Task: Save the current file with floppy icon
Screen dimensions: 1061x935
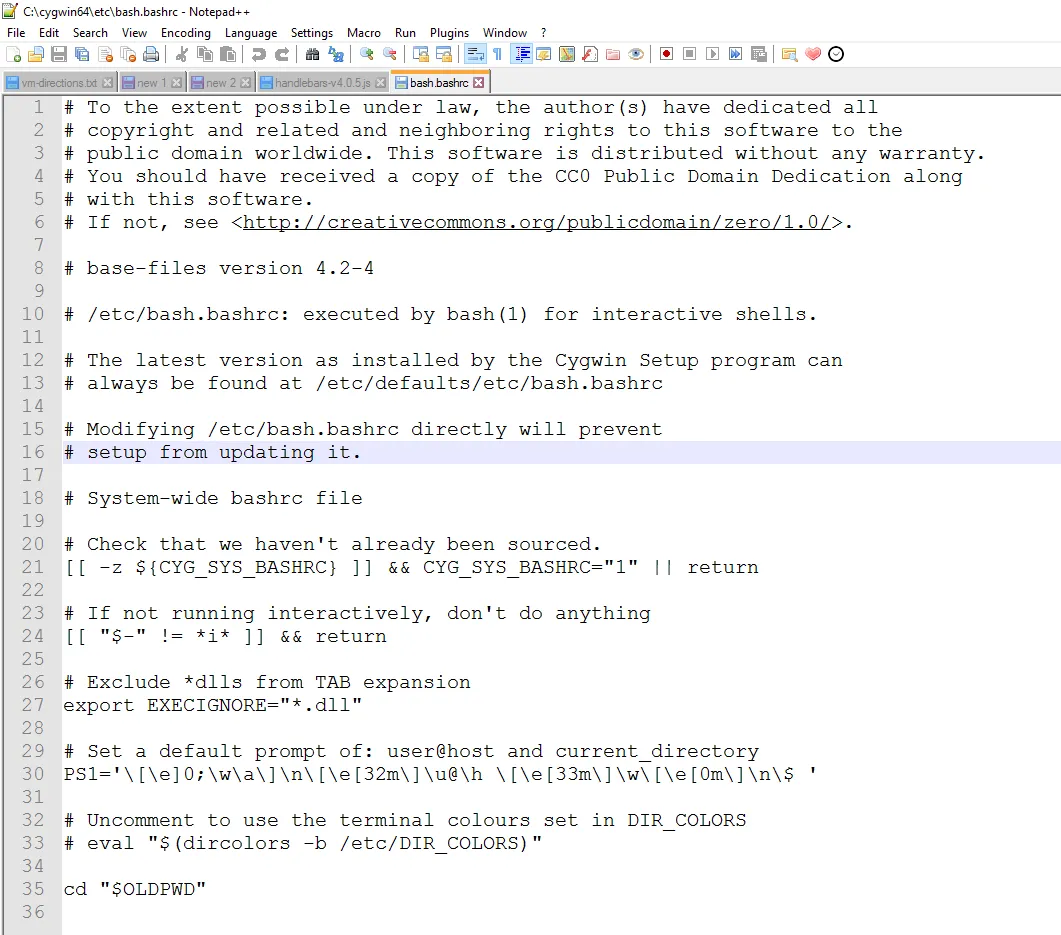Action: [x=59, y=54]
